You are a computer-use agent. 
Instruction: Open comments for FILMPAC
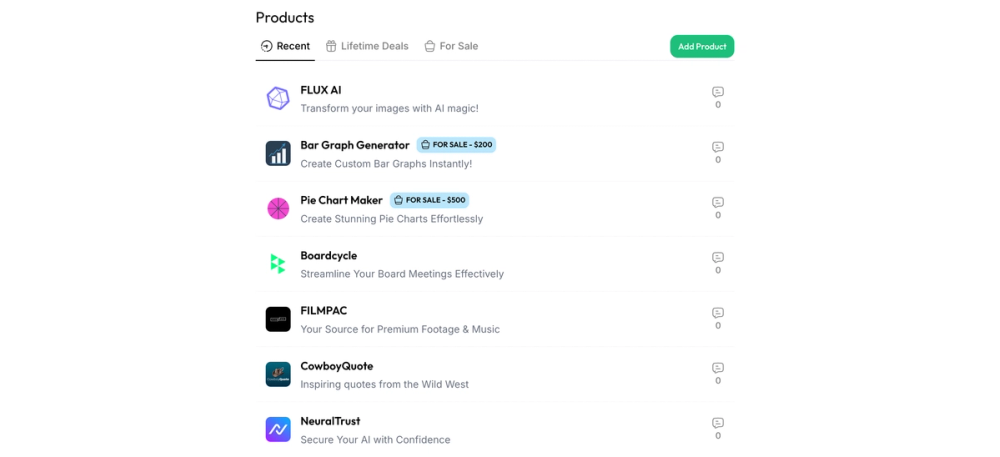718,319
